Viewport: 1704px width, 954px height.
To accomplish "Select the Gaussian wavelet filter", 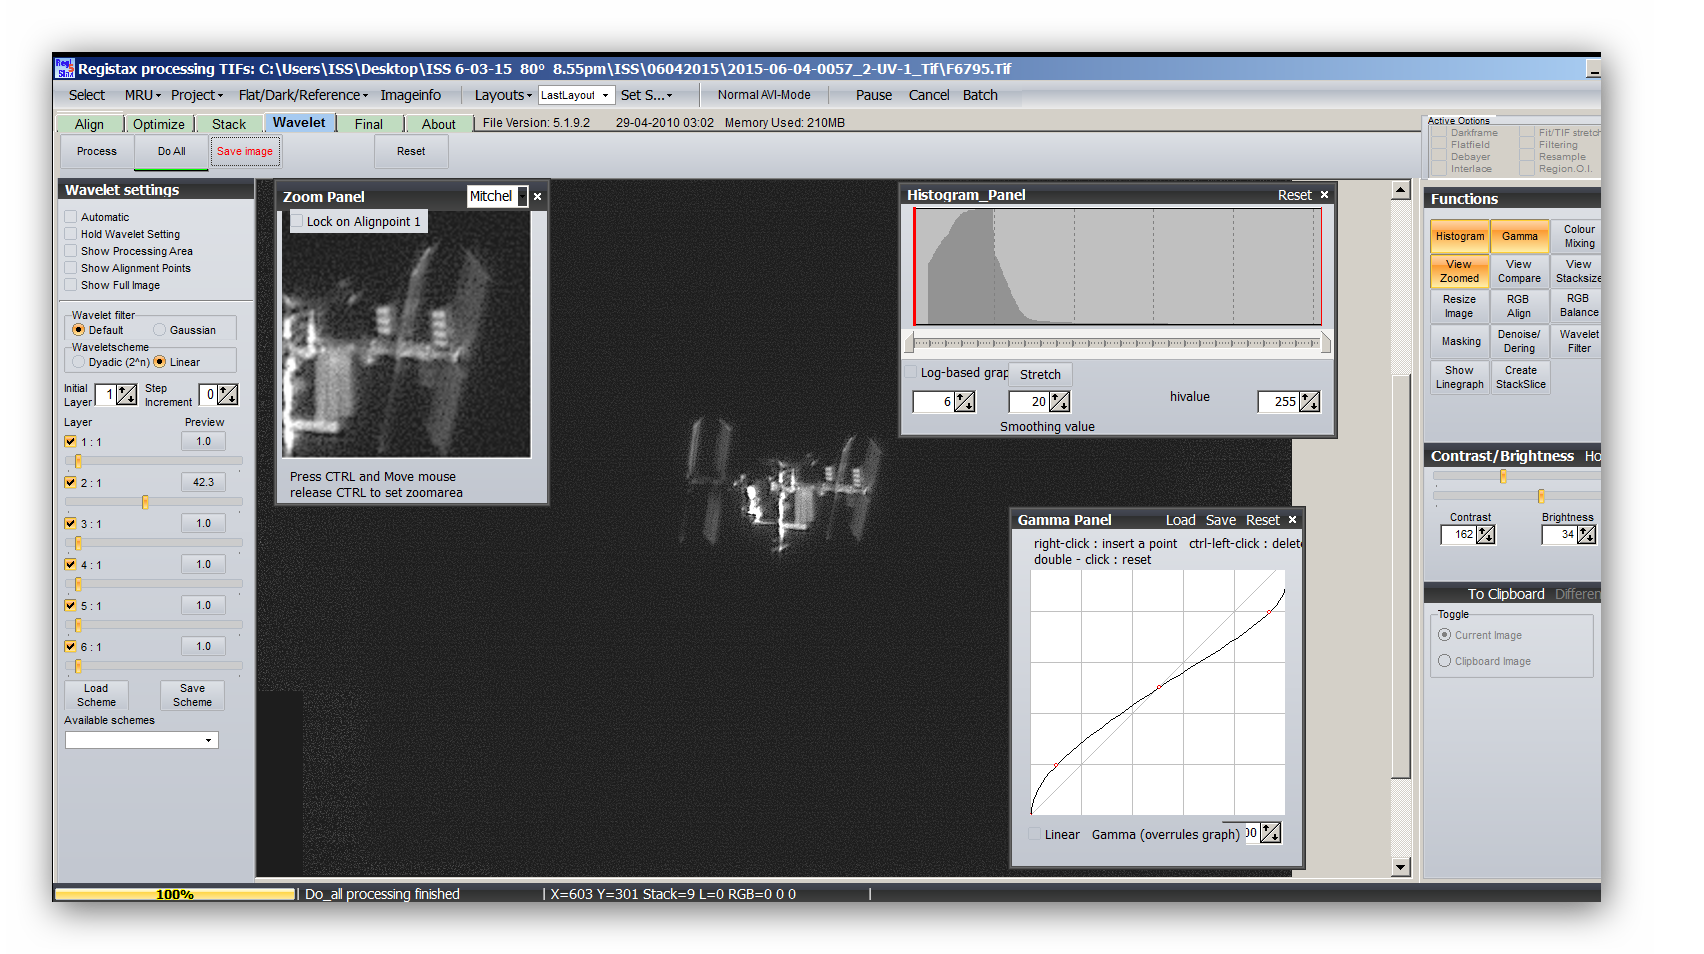I will (160, 330).
